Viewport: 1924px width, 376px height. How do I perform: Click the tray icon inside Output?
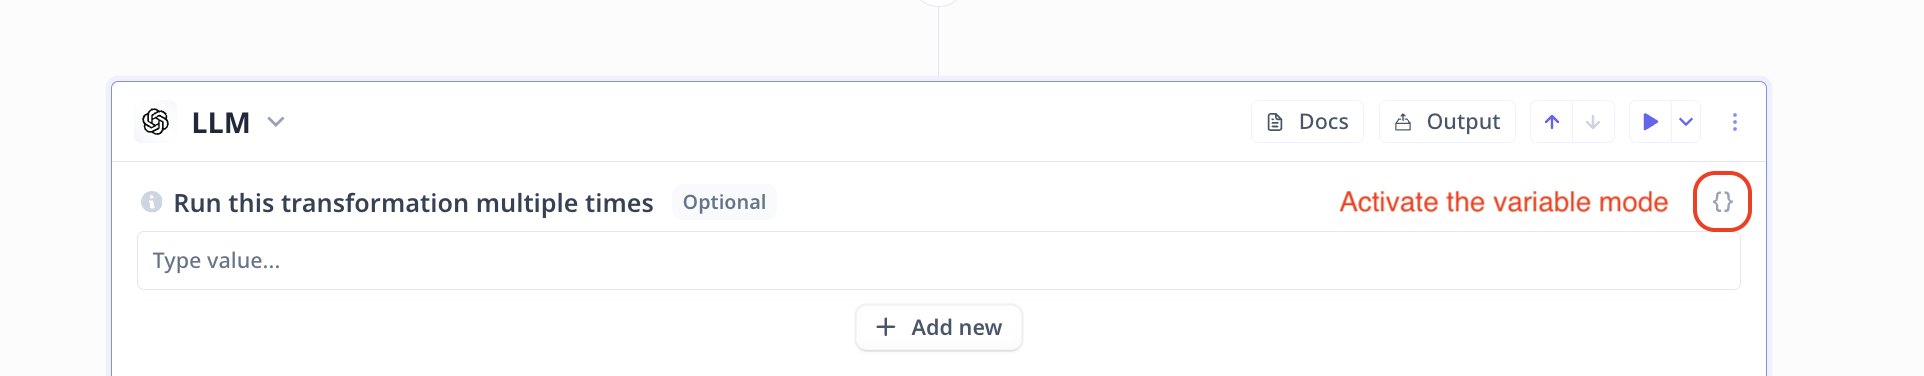pos(1403,122)
